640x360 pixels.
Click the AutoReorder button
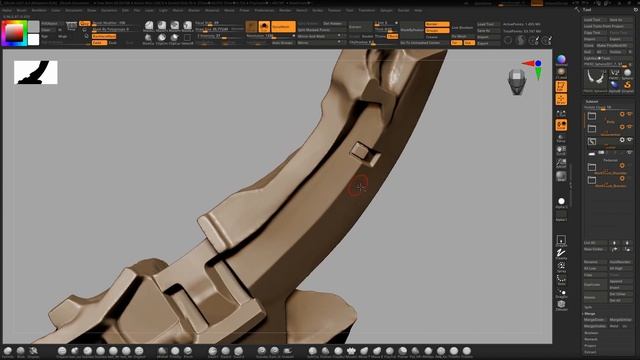pyautogui.click(x=621, y=262)
